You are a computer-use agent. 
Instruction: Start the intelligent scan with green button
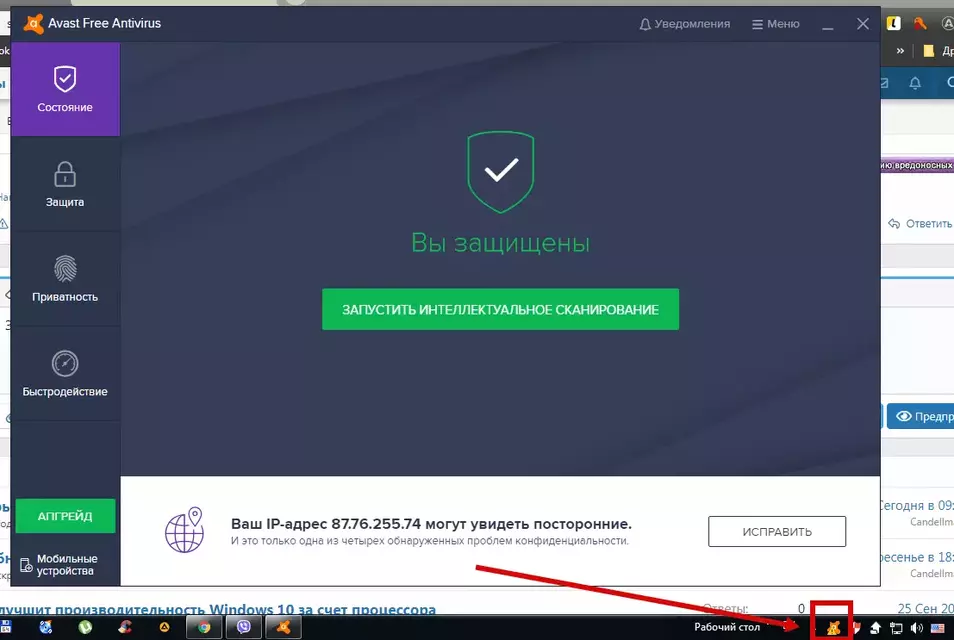point(500,309)
